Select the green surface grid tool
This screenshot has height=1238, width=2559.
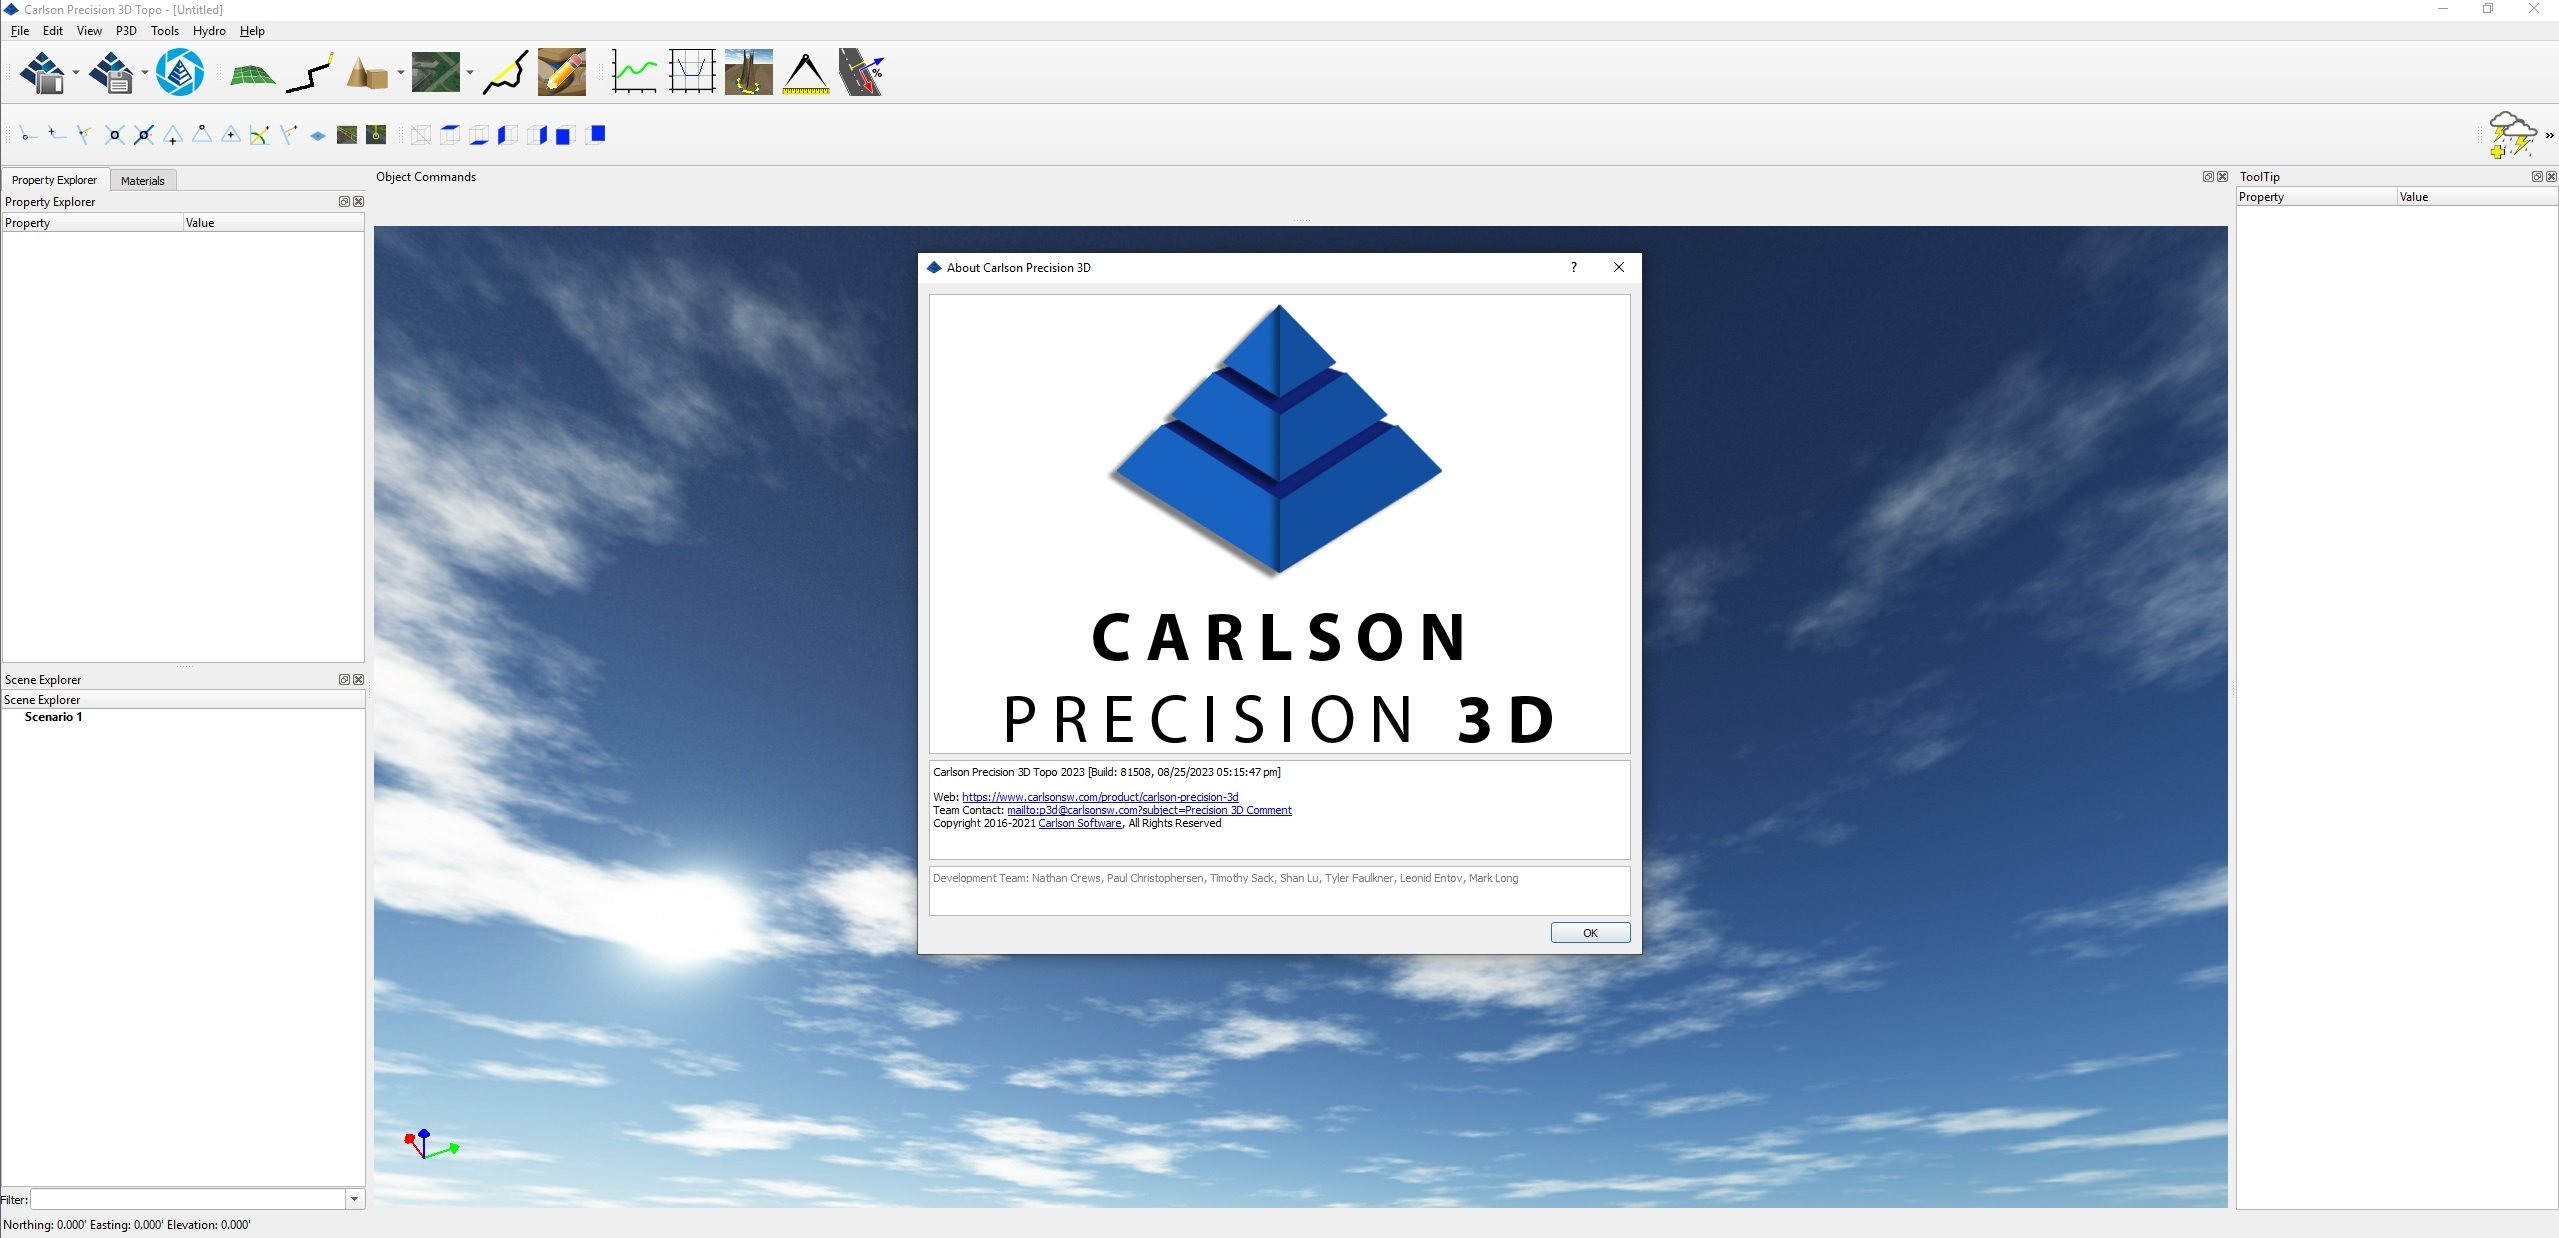click(x=252, y=74)
